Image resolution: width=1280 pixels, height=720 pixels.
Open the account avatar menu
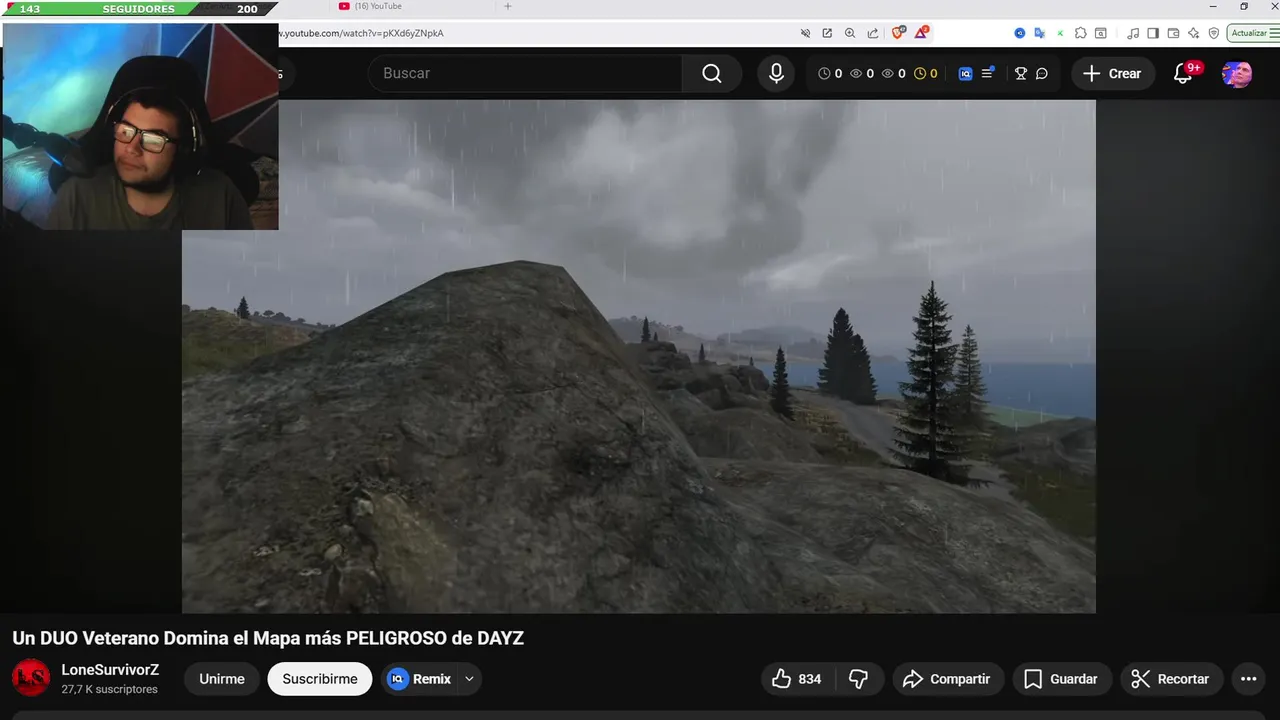point(1237,73)
